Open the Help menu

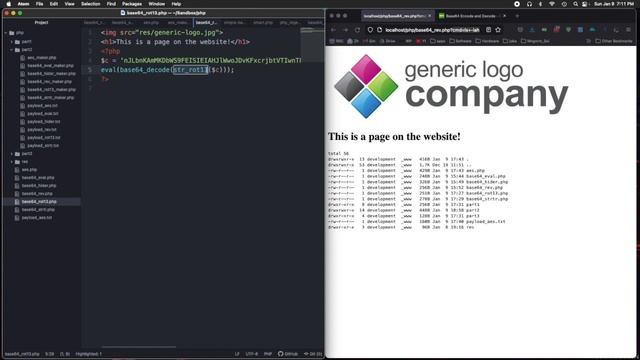[x=176, y=4]
